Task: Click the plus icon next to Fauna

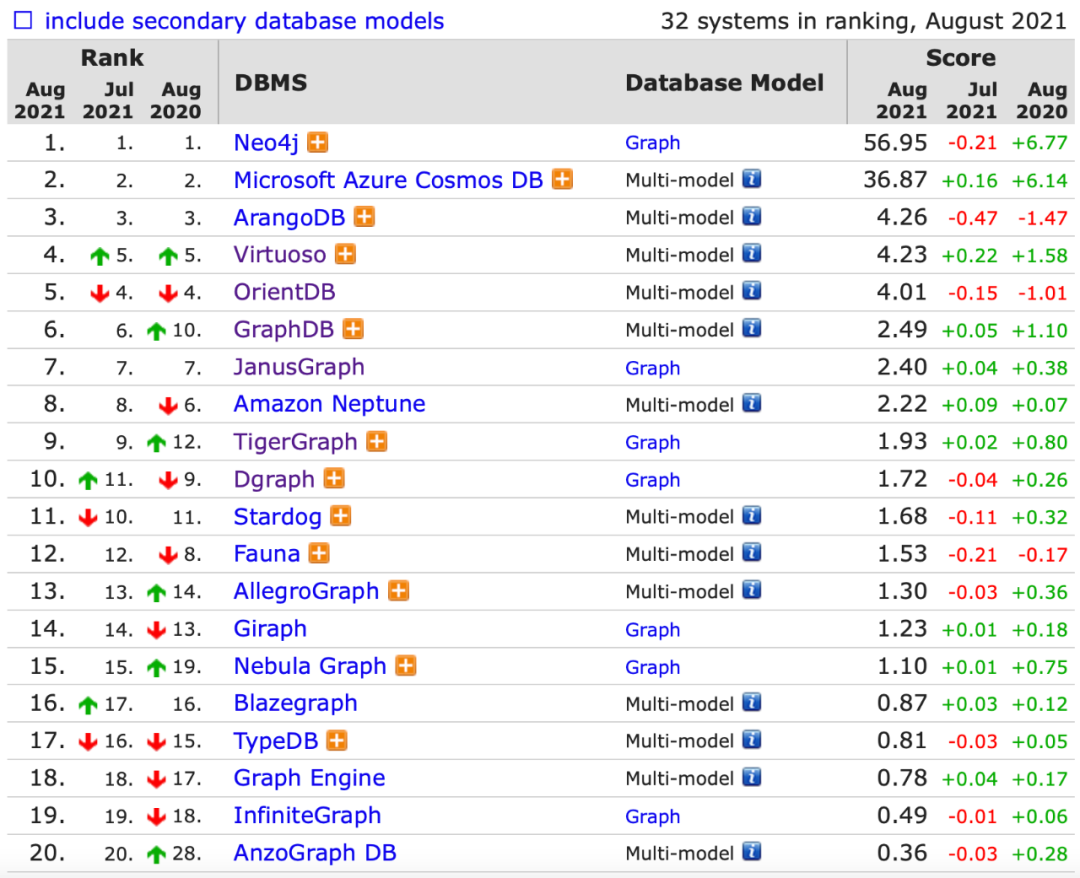Action: point(319,553)
